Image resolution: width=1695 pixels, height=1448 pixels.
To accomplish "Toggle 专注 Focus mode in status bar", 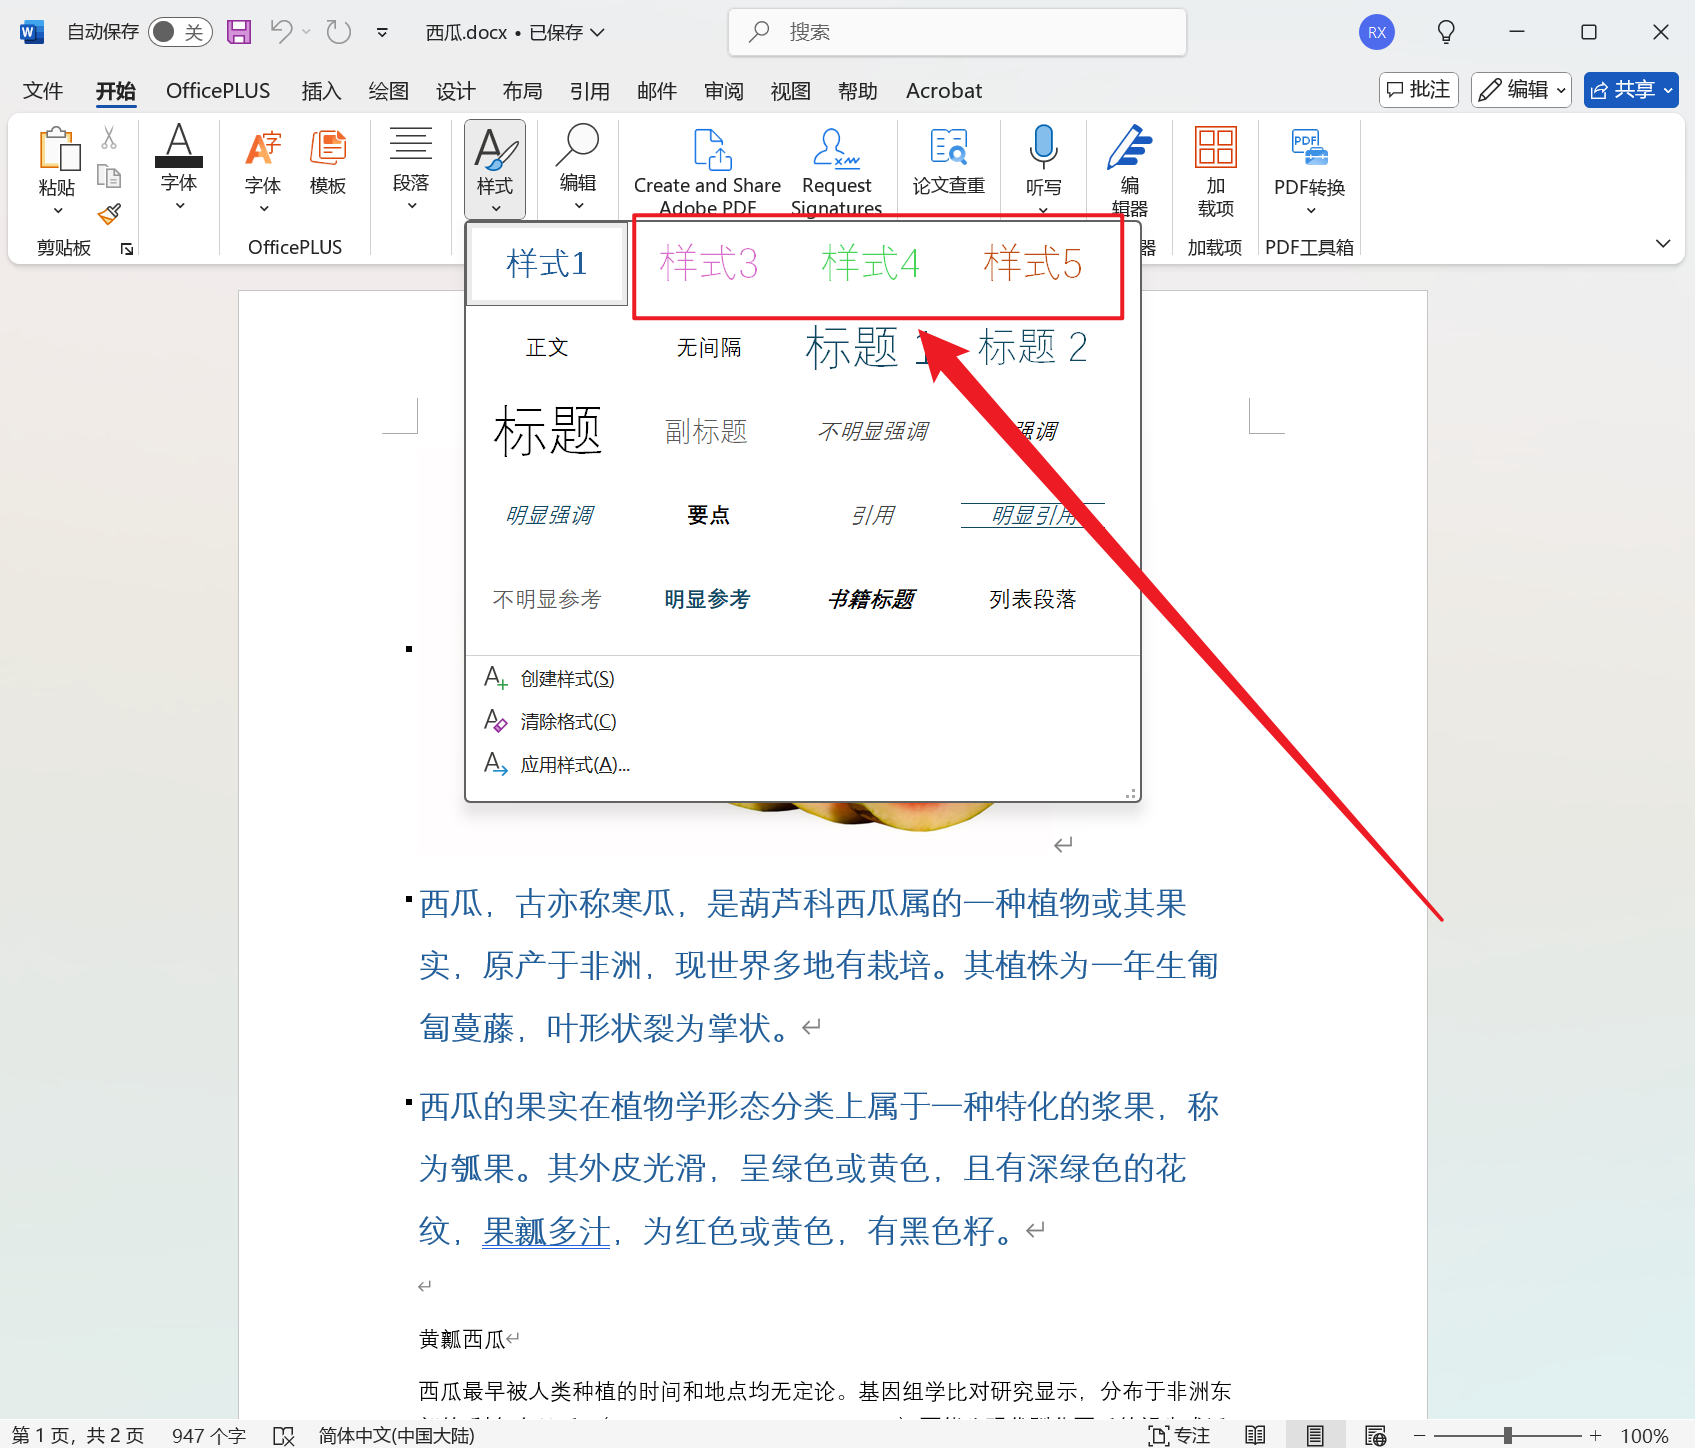I will tap(1179, 1434).
